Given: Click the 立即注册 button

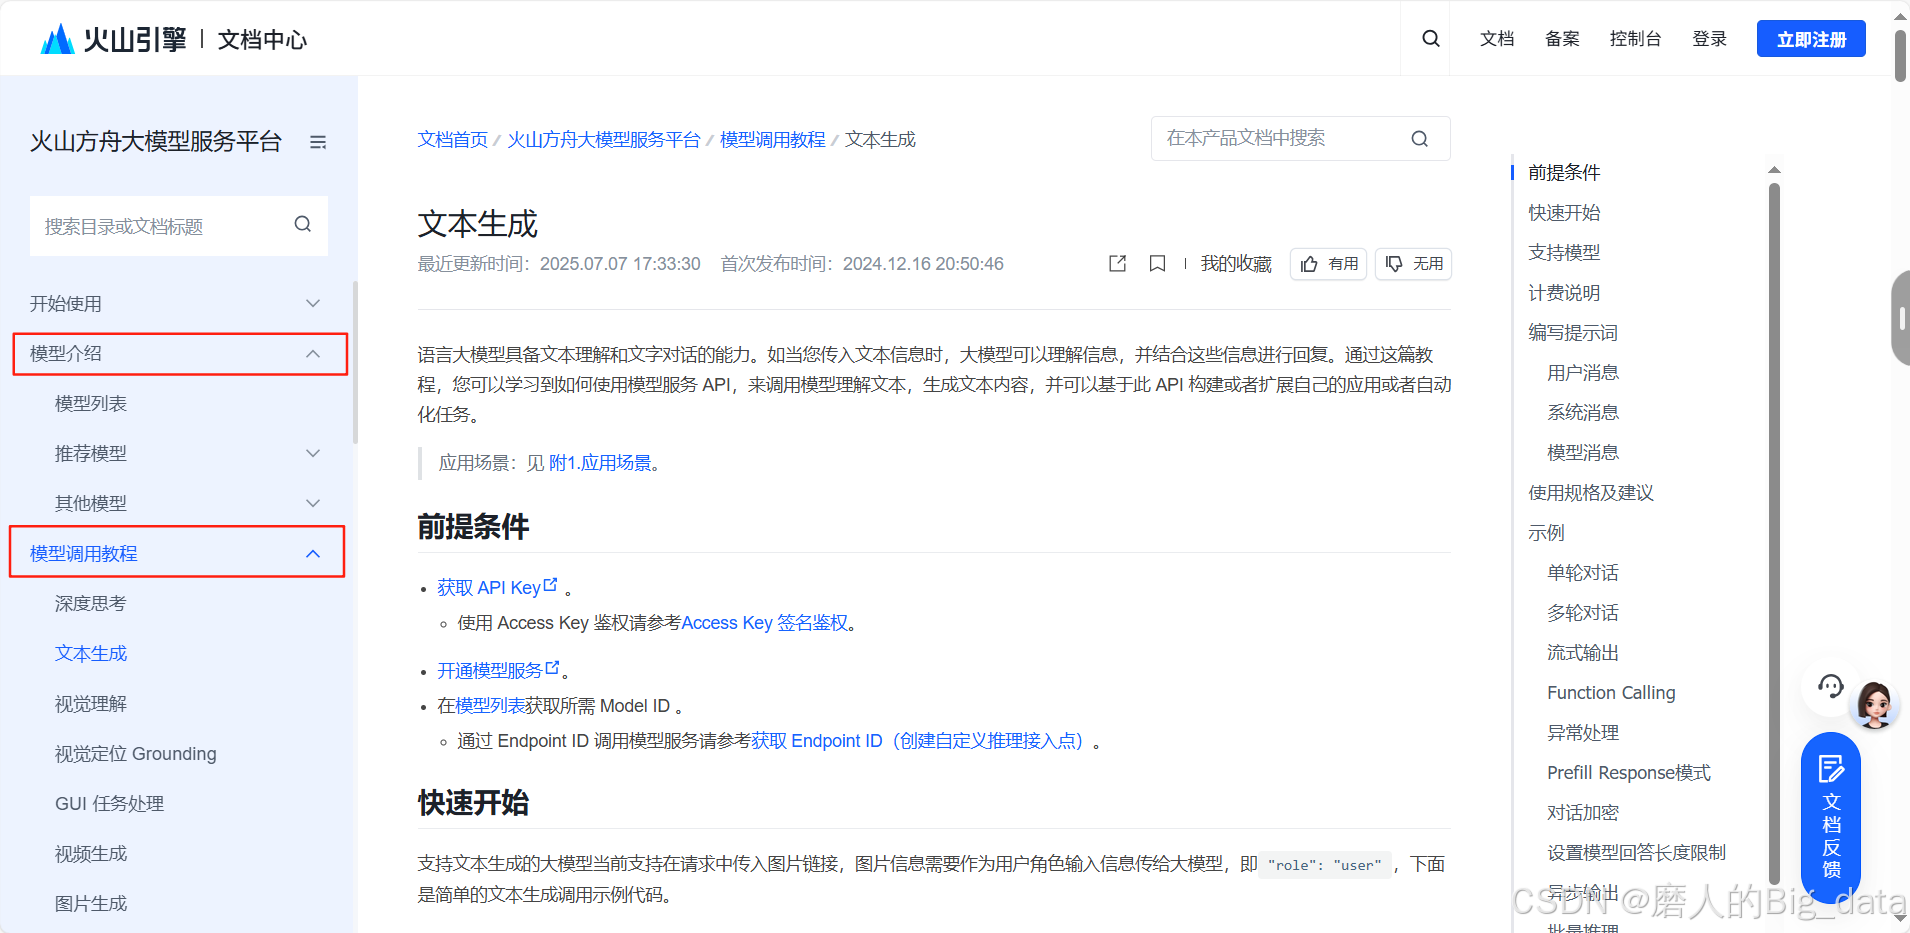Looking at the screenshot, I should tap(1811, 39).
